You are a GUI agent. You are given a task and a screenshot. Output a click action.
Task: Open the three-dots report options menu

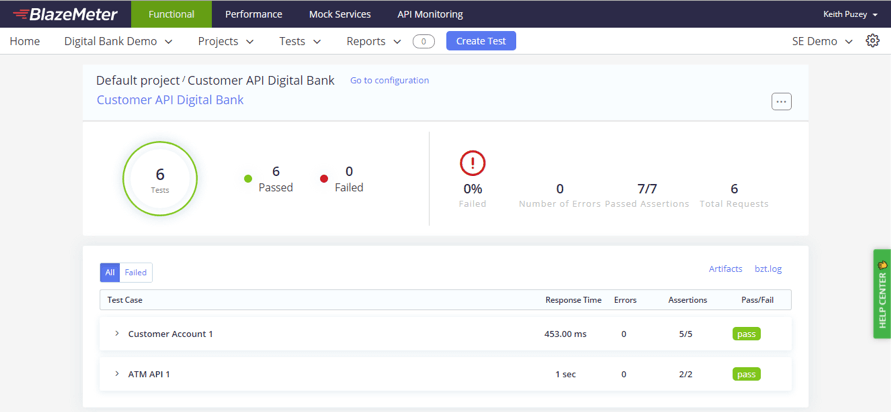click(781, 102)
